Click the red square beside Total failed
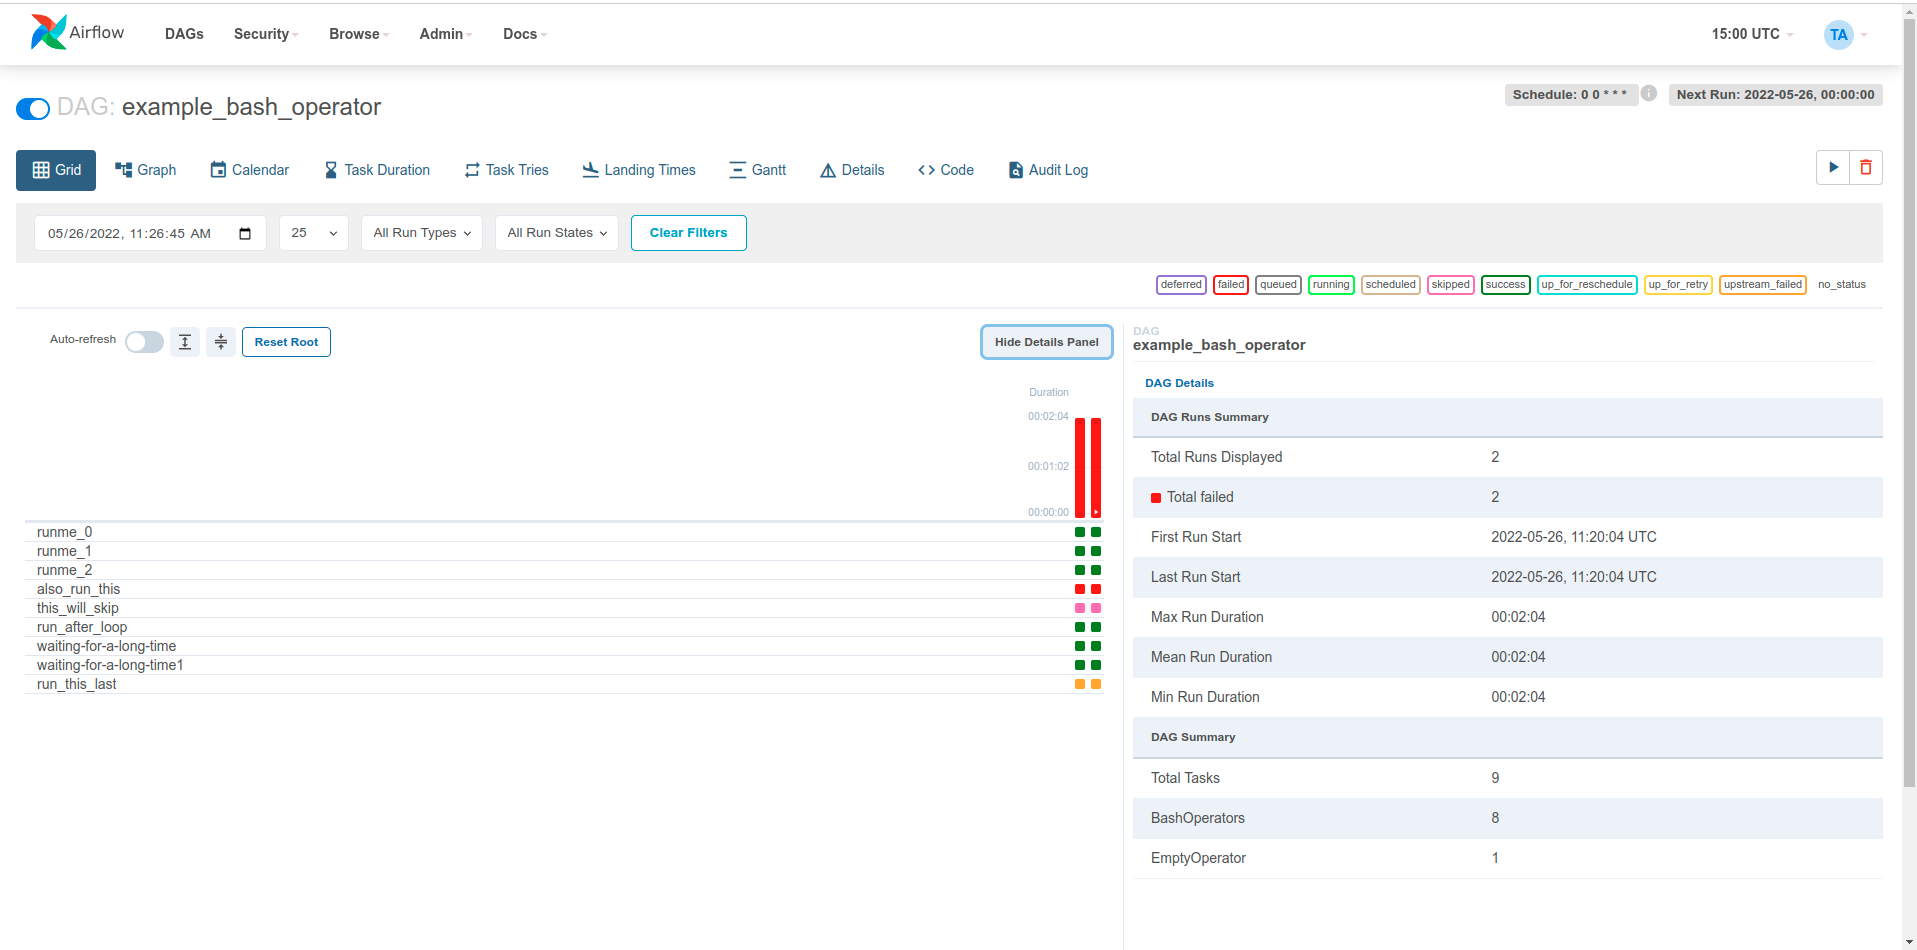 [1156, 498]
